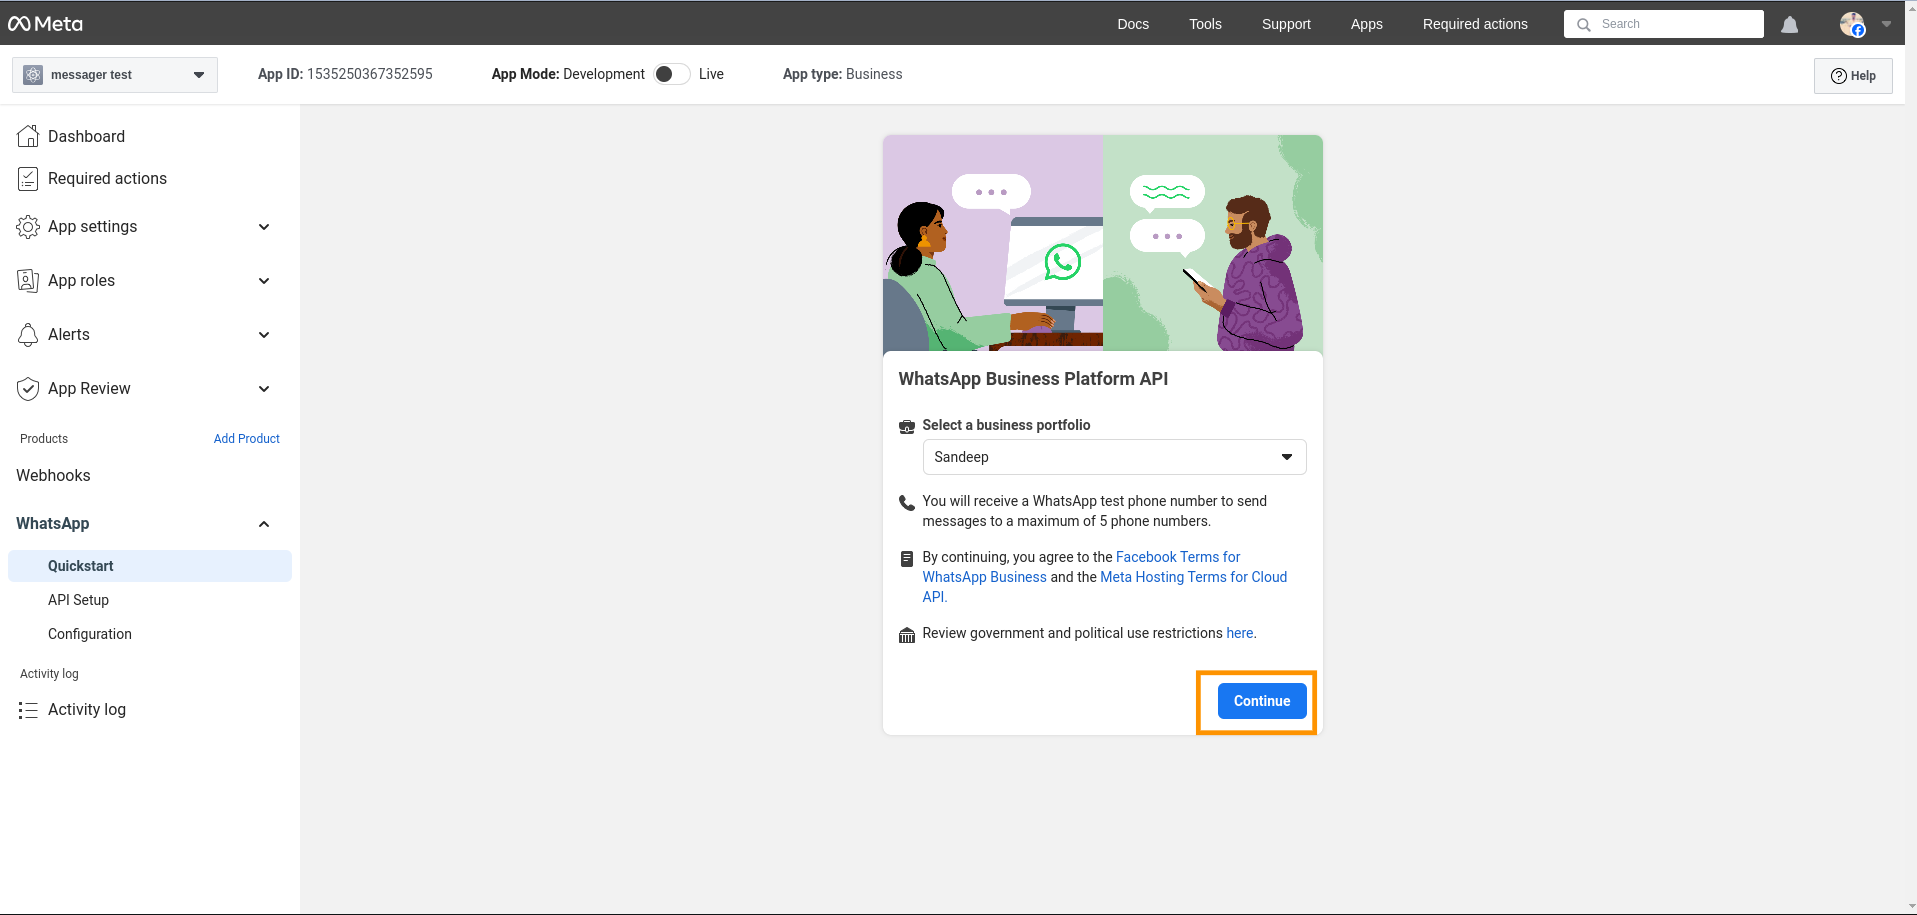The width and height of the screenshot is (1917, 915).
Task: Open Required actions in top bar
Action: [1475, 24]
